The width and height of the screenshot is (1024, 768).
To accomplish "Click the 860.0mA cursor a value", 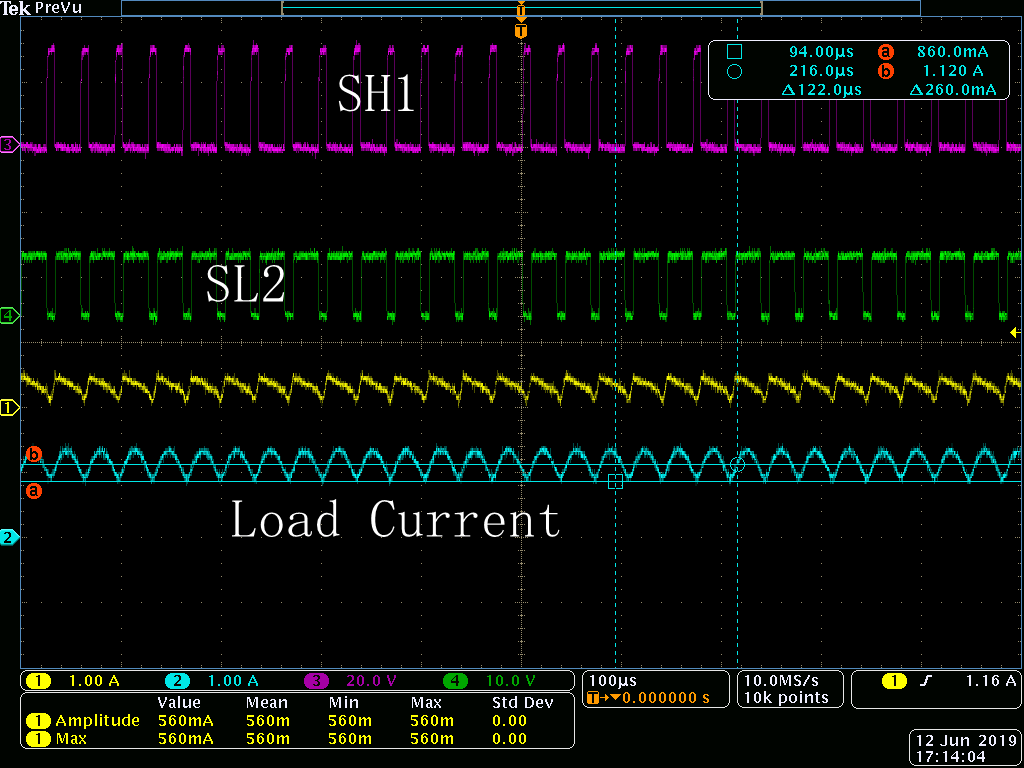I will [x=953, y=52].
